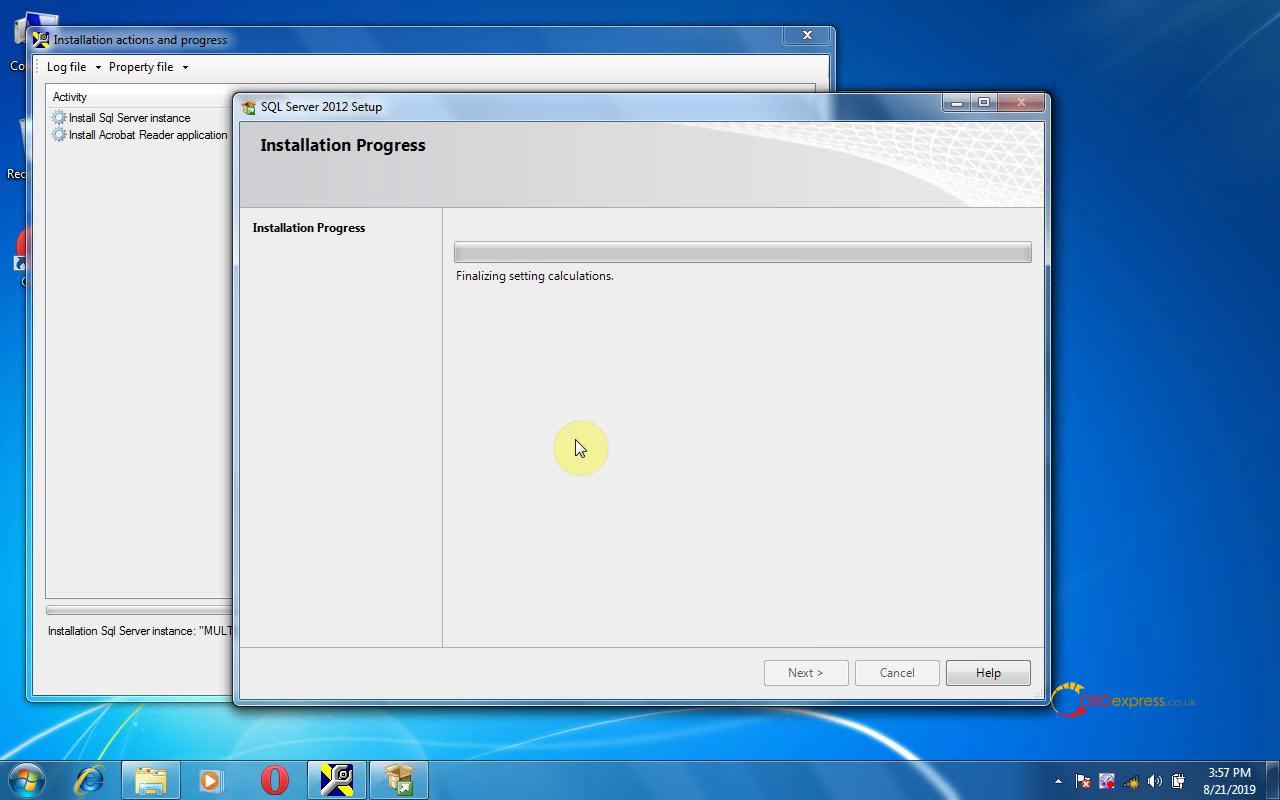Click the installation progress bar
The width and height of the screenshot is (1280, 800).
(x=742, y=253)
